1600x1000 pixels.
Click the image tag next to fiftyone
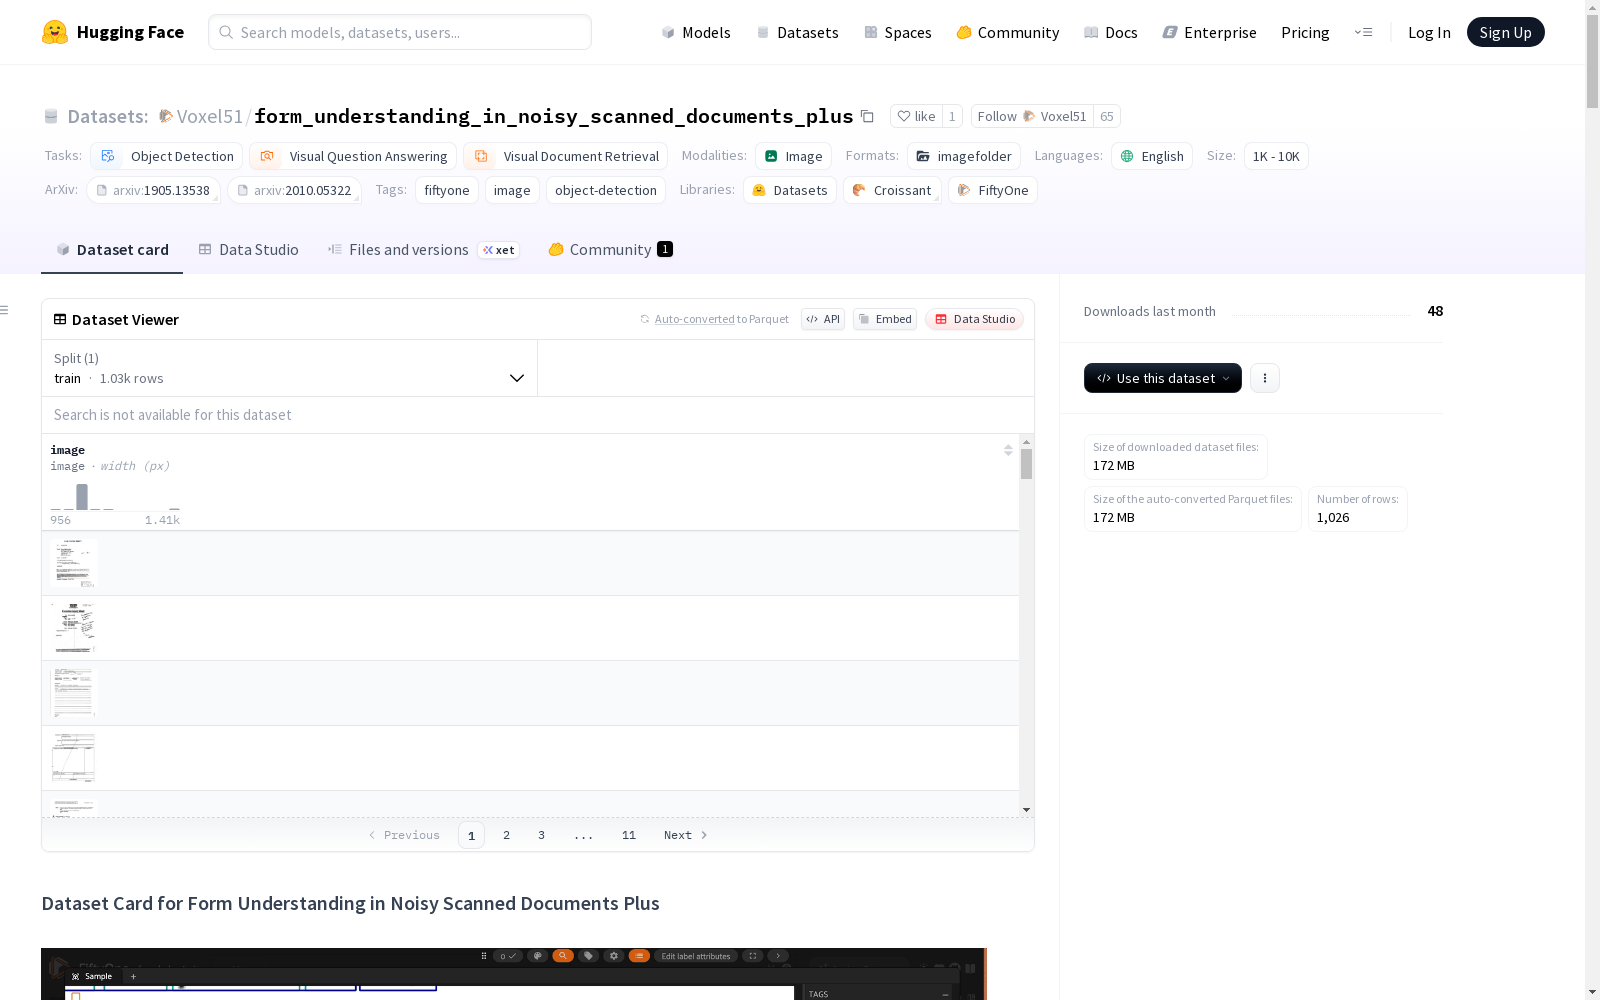click(512, 190)
